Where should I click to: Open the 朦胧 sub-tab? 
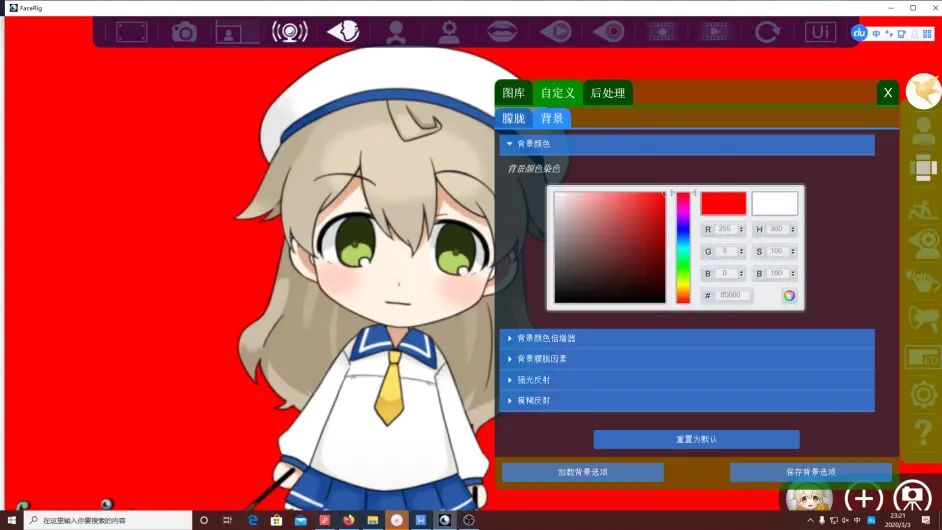[x=514, y=118]
